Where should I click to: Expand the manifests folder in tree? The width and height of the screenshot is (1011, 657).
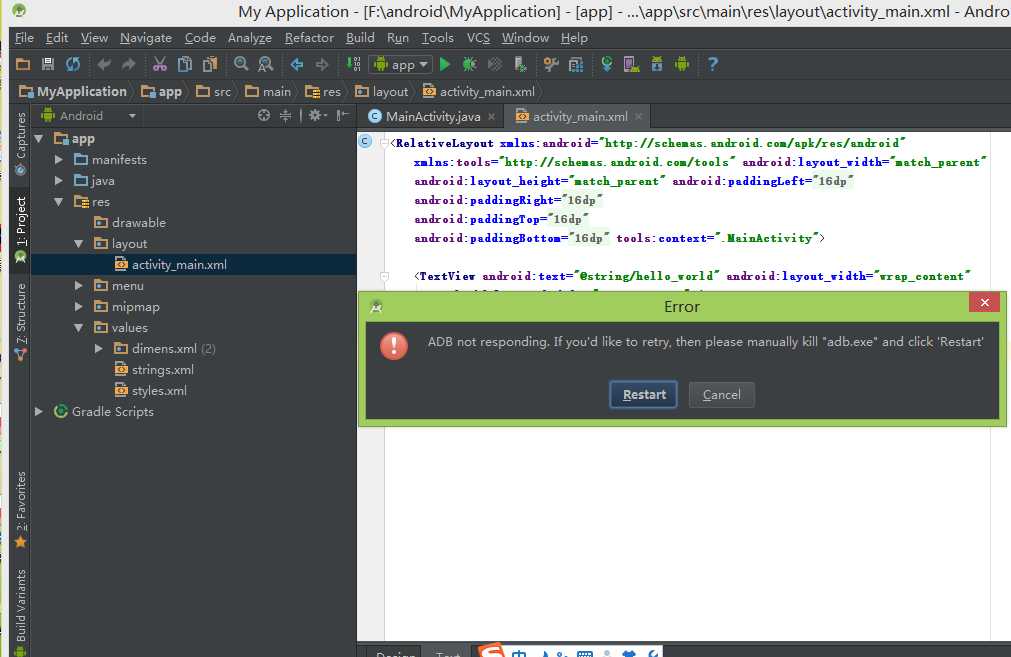tap(59, 159)
